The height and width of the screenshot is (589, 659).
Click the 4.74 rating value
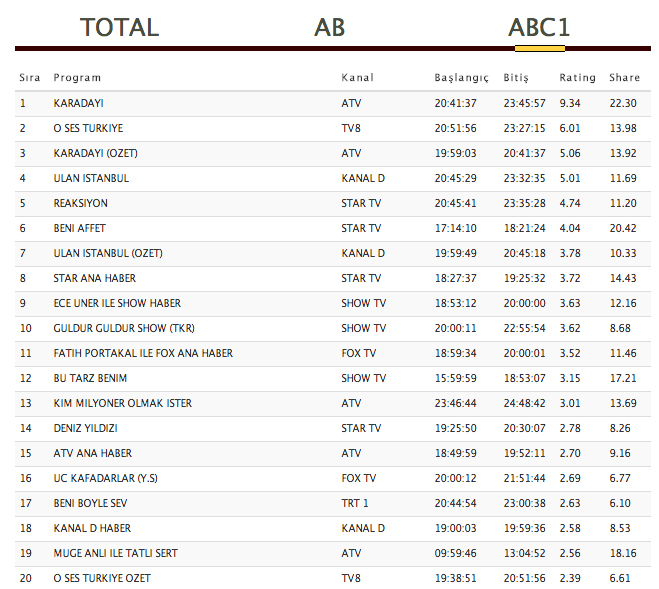pyautogui.click(x=569, y=203)
